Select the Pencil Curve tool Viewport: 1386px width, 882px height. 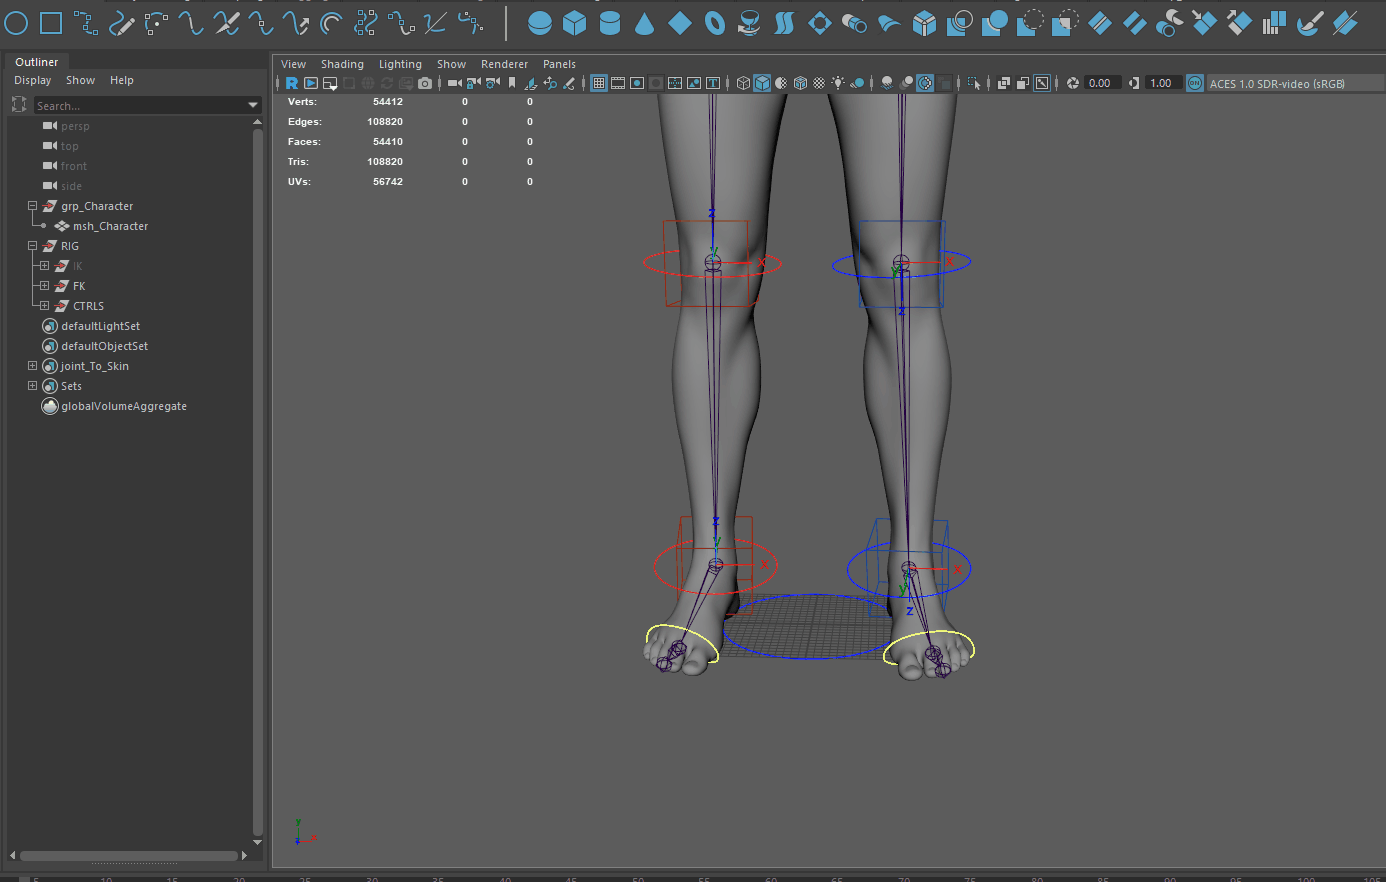pyautogui.click(x=122, y=22)
